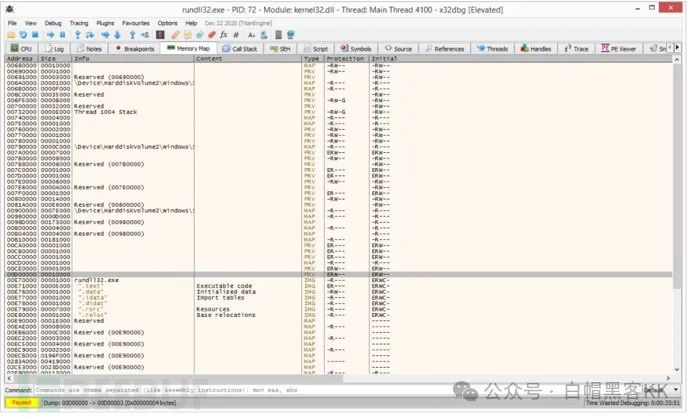Click the Run arrow icon
This screenshot has height=419, width=690.
click(x=51, y=35)
